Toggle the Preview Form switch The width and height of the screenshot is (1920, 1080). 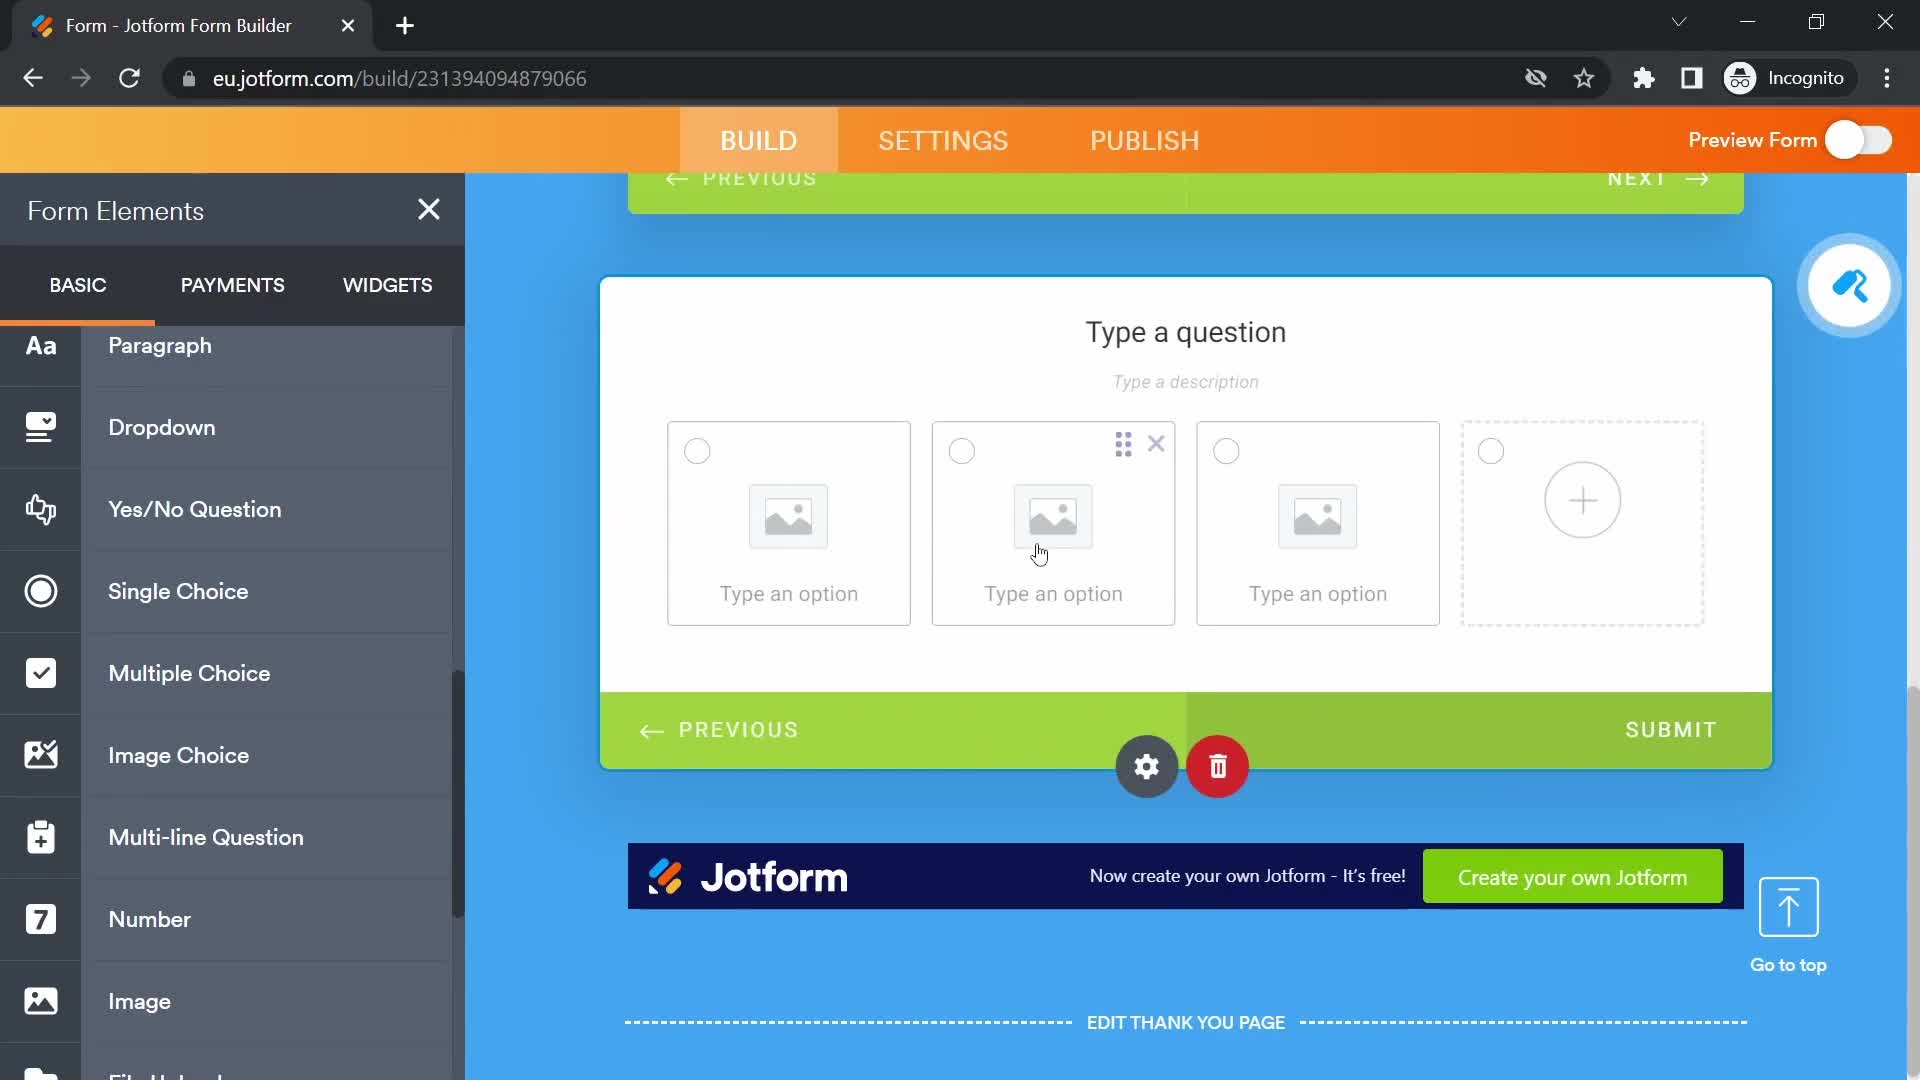(1857, 140)
